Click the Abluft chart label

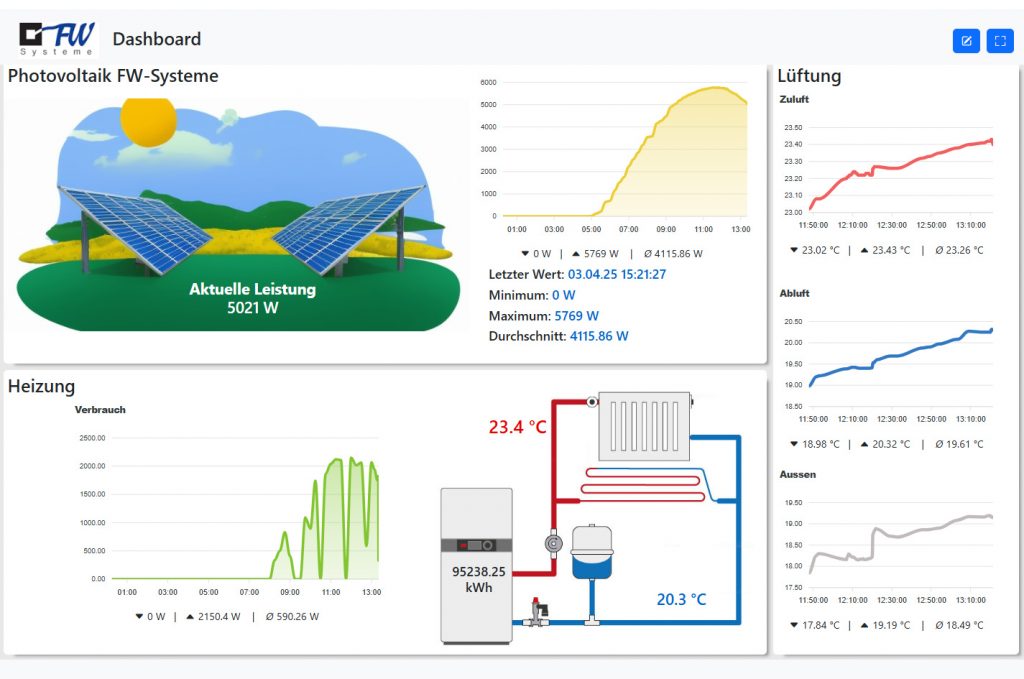coord(794,293)
